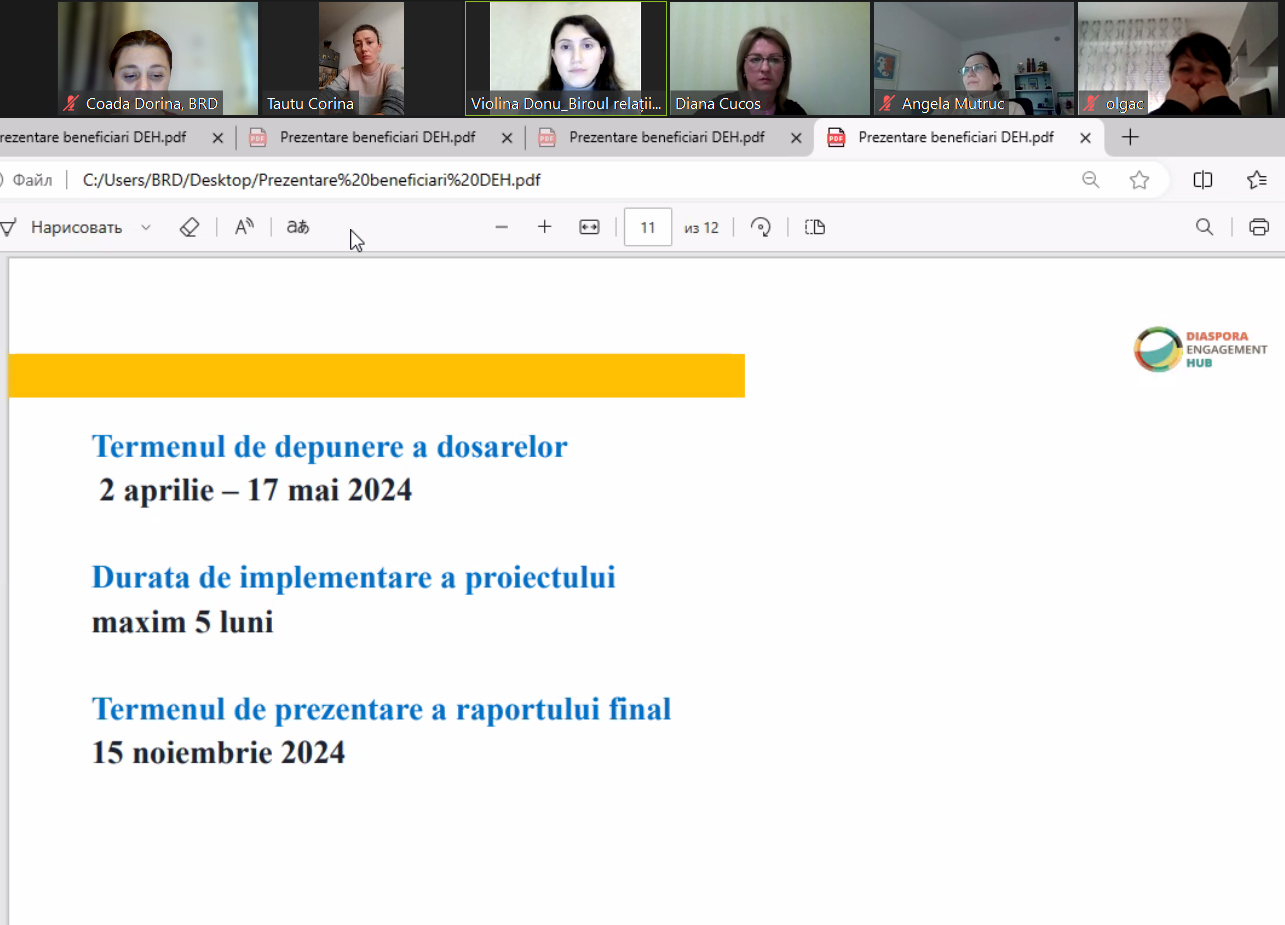Zoom out with the minus button

pos(502,228)
